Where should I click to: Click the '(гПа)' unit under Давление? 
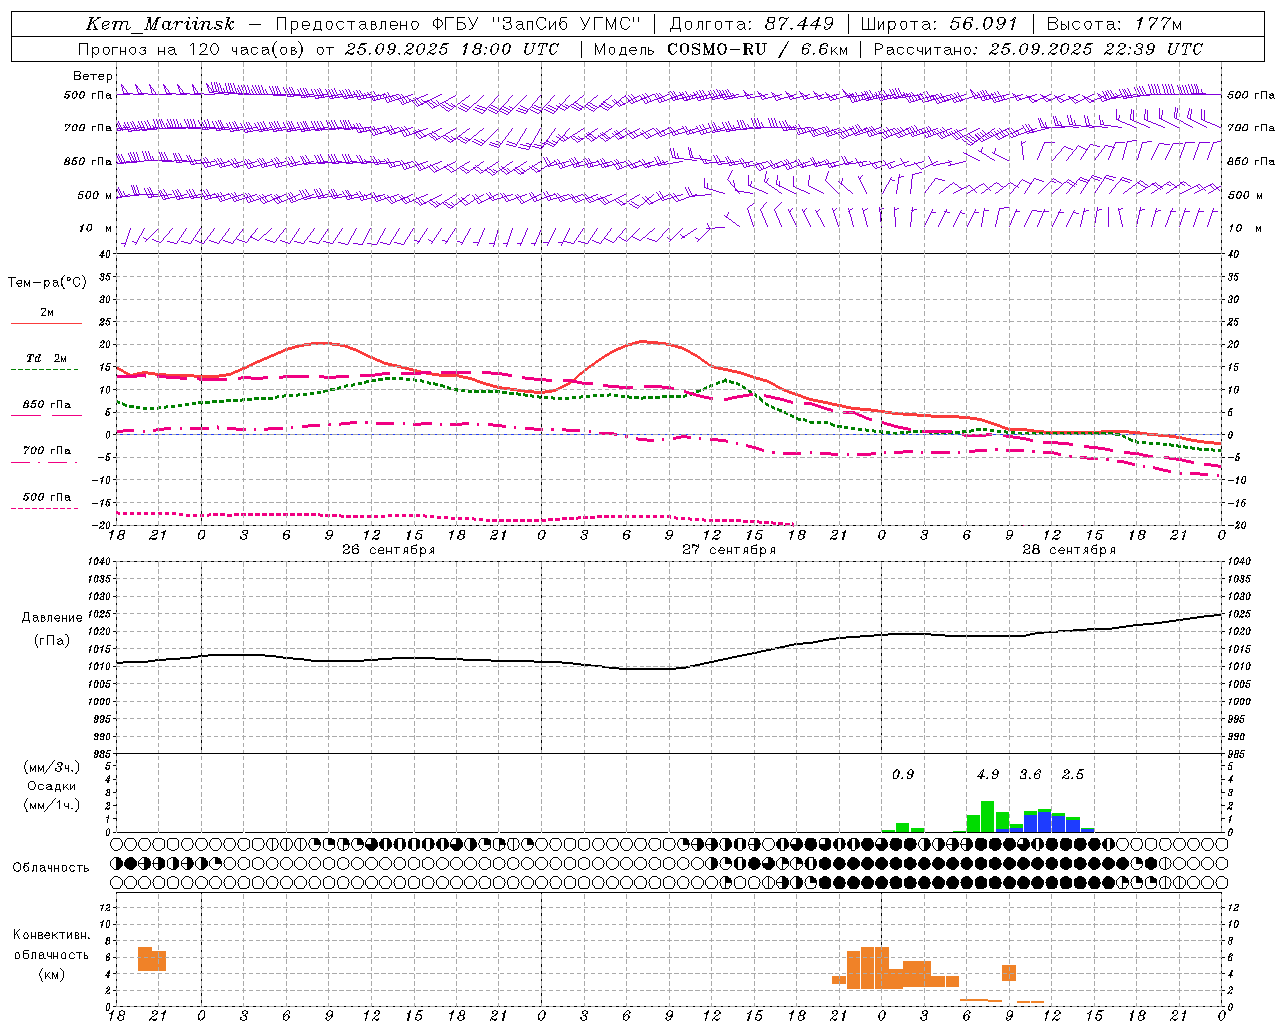(x=52, y=640)
